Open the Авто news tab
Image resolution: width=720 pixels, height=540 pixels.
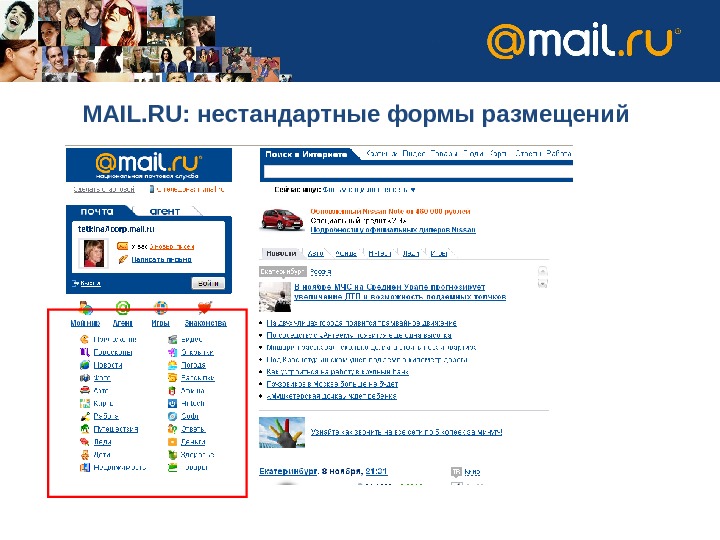pos(315,253)
